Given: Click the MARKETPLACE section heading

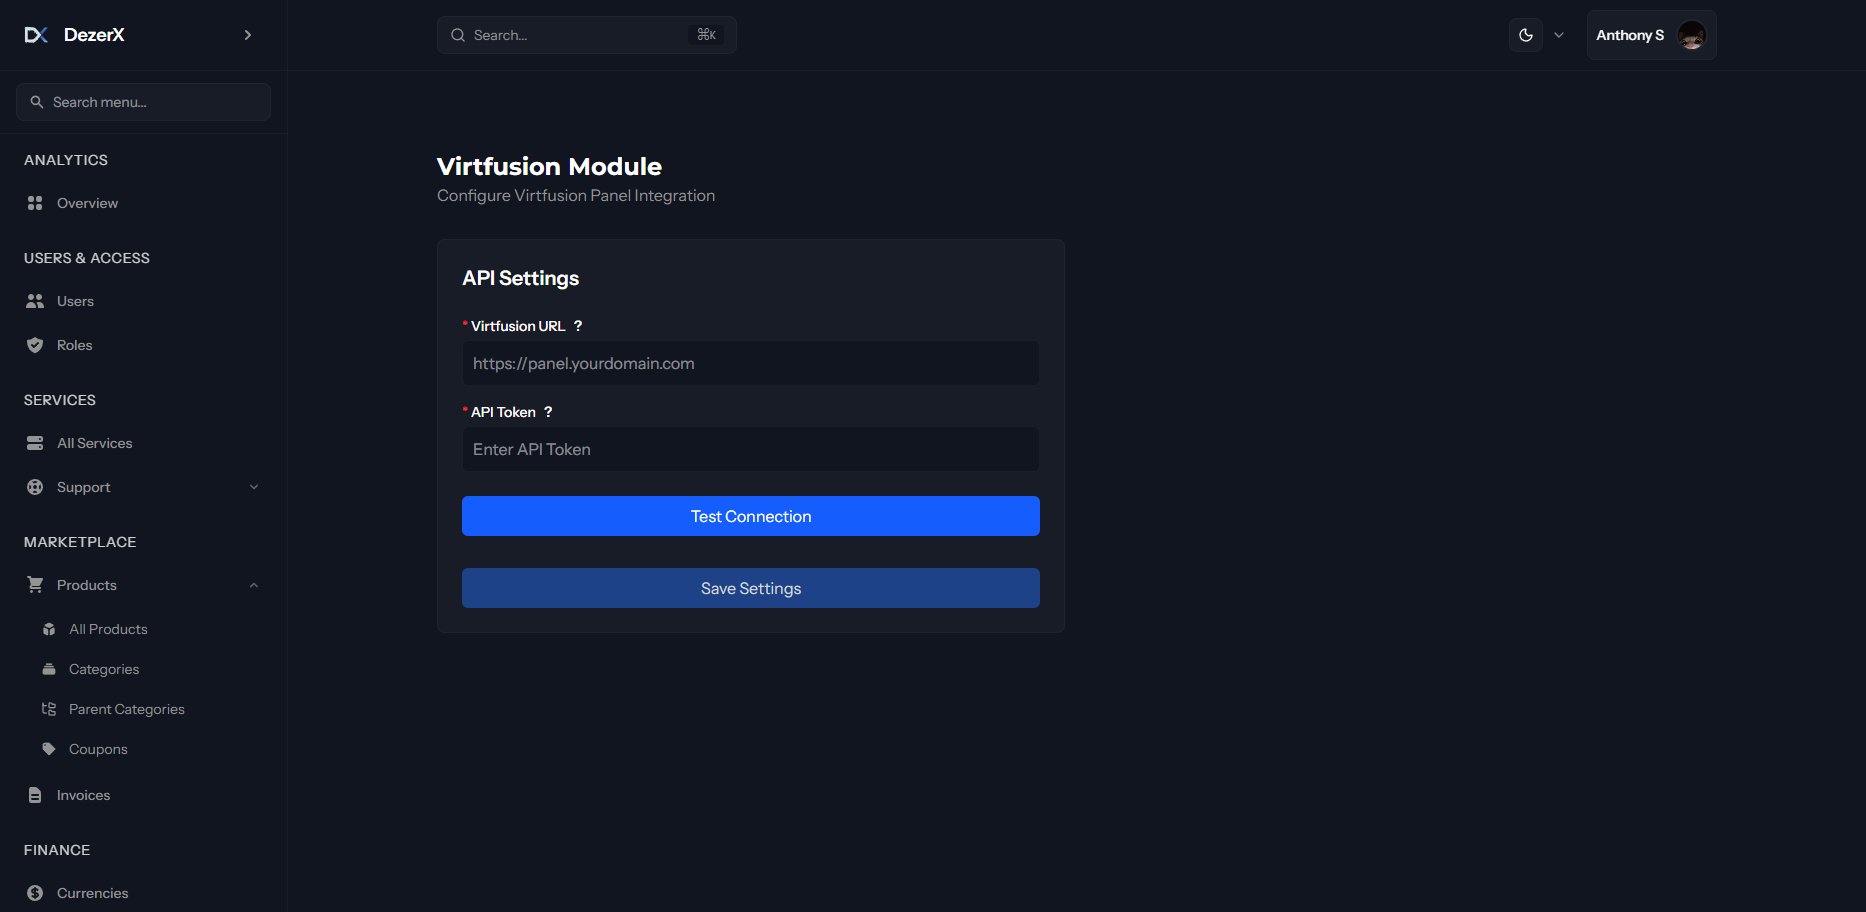Looking at the screenshot, I should [80, 542].
